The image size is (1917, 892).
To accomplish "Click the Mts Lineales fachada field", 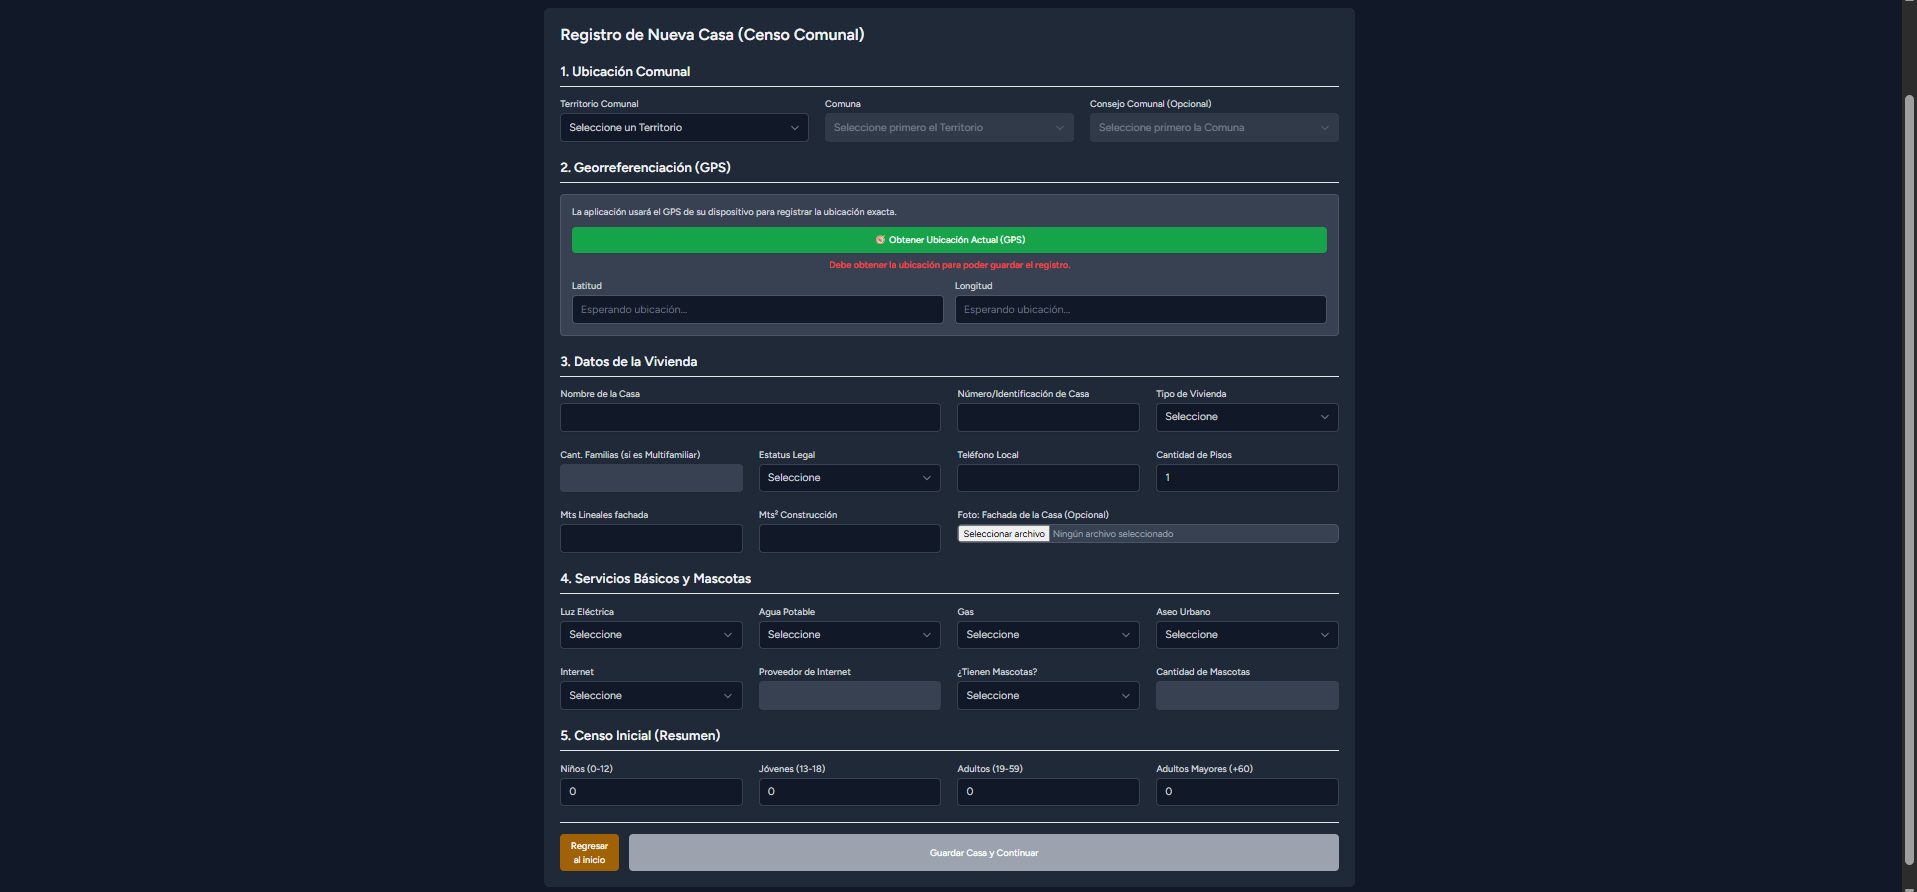I will click(x=651, y=539).
